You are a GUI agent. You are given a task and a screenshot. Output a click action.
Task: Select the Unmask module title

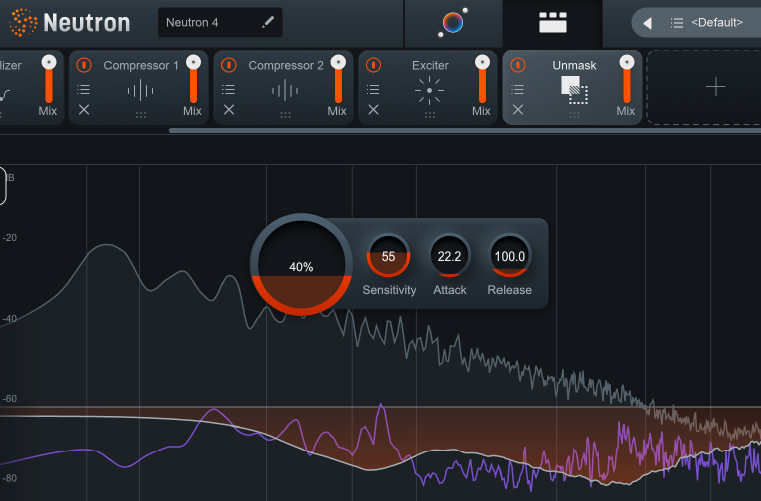(574, 65)
